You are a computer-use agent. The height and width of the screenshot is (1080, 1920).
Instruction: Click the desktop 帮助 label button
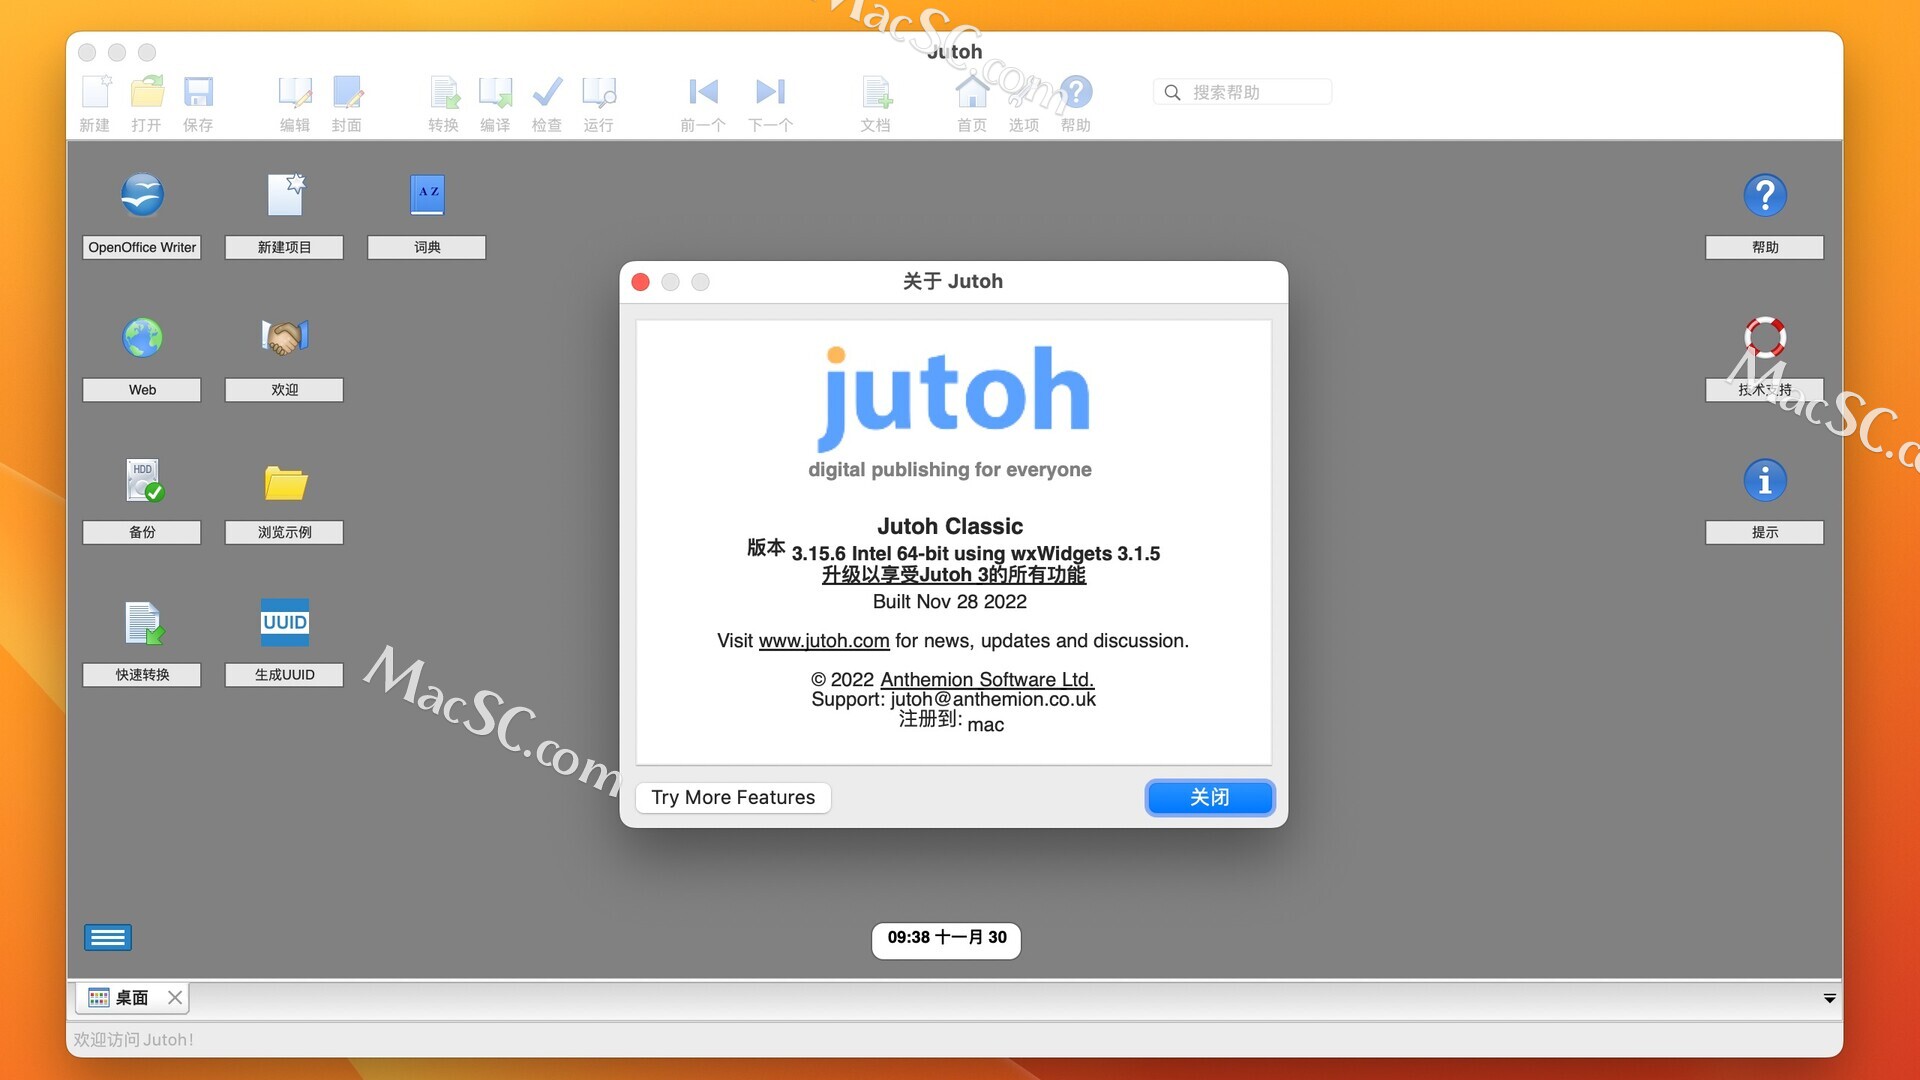[1765, 247]
